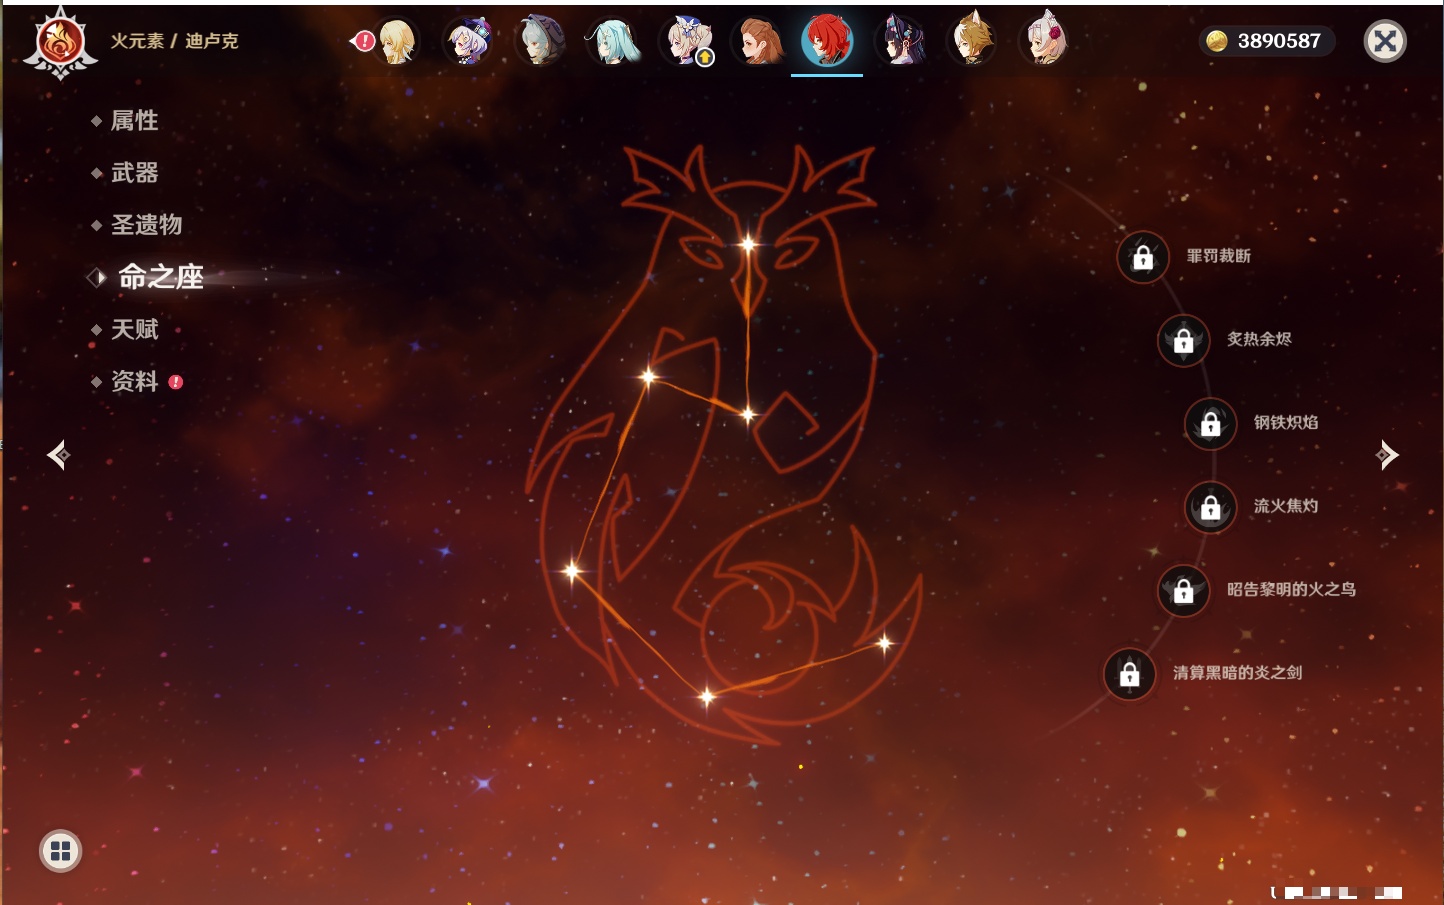The height and width of the screenshot is (905, 1444).
Task: Open the 命之座 constellation tab
Action: click(x=160, y=277)
